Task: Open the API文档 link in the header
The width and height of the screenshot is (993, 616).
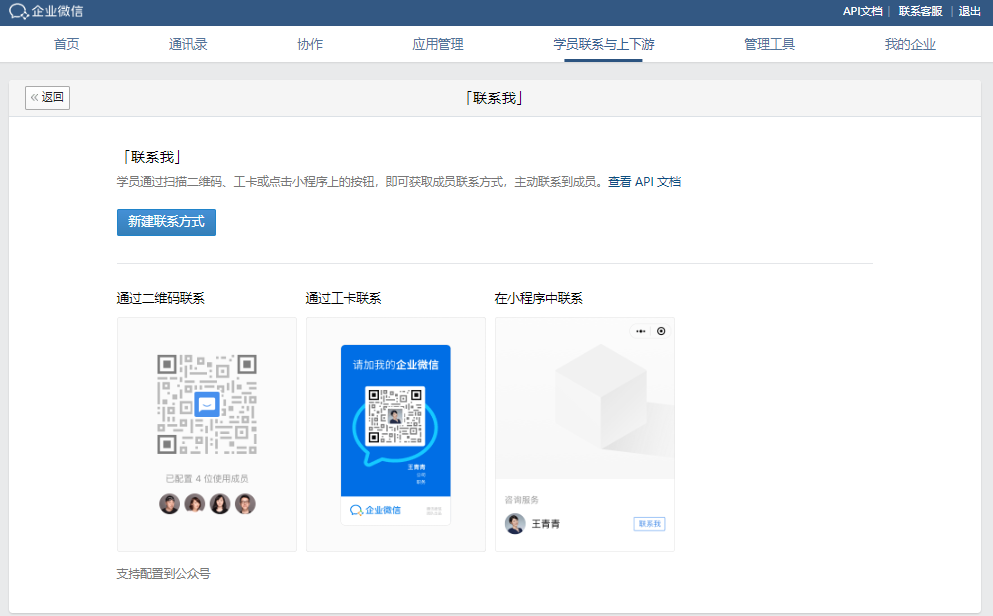Action: coord(863,11)
